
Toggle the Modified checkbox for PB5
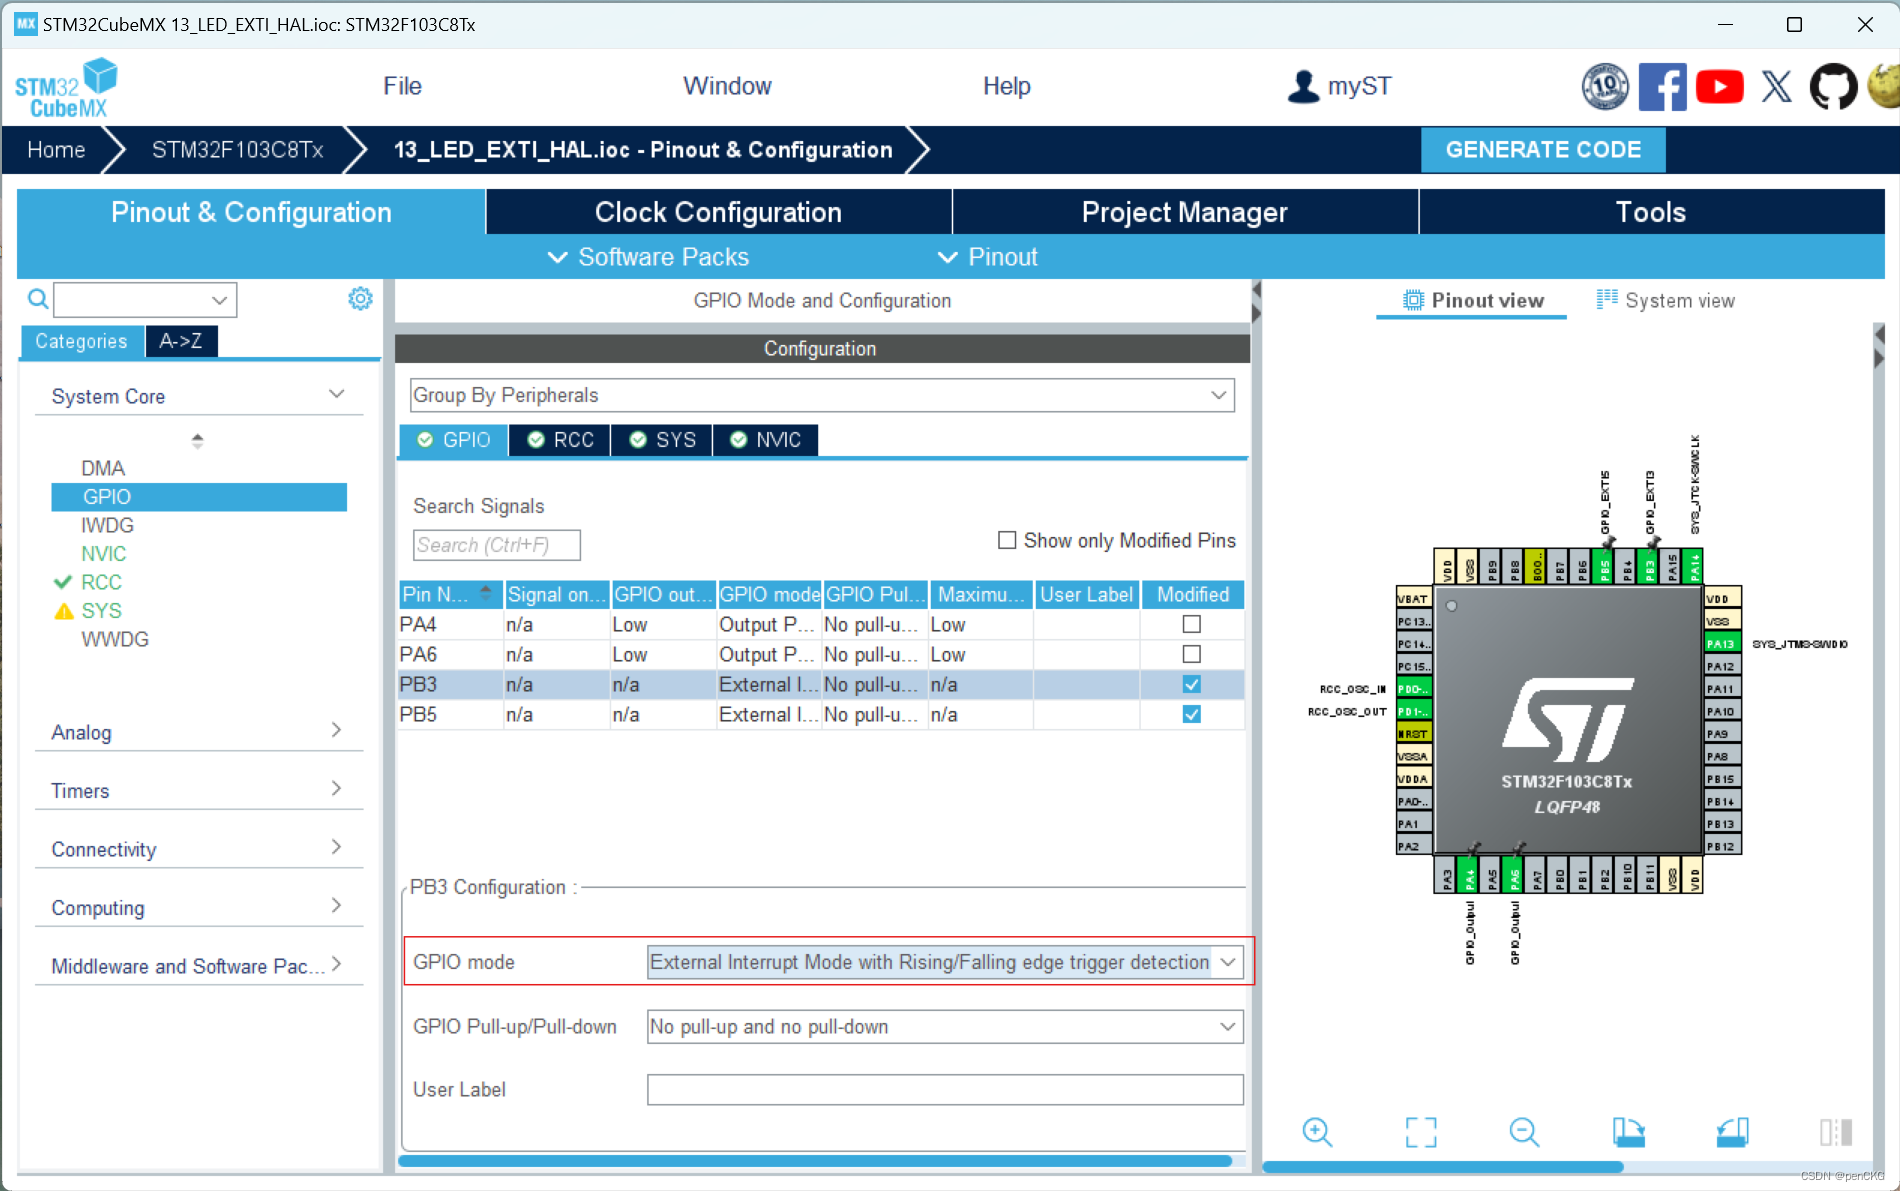point(1191,714)
